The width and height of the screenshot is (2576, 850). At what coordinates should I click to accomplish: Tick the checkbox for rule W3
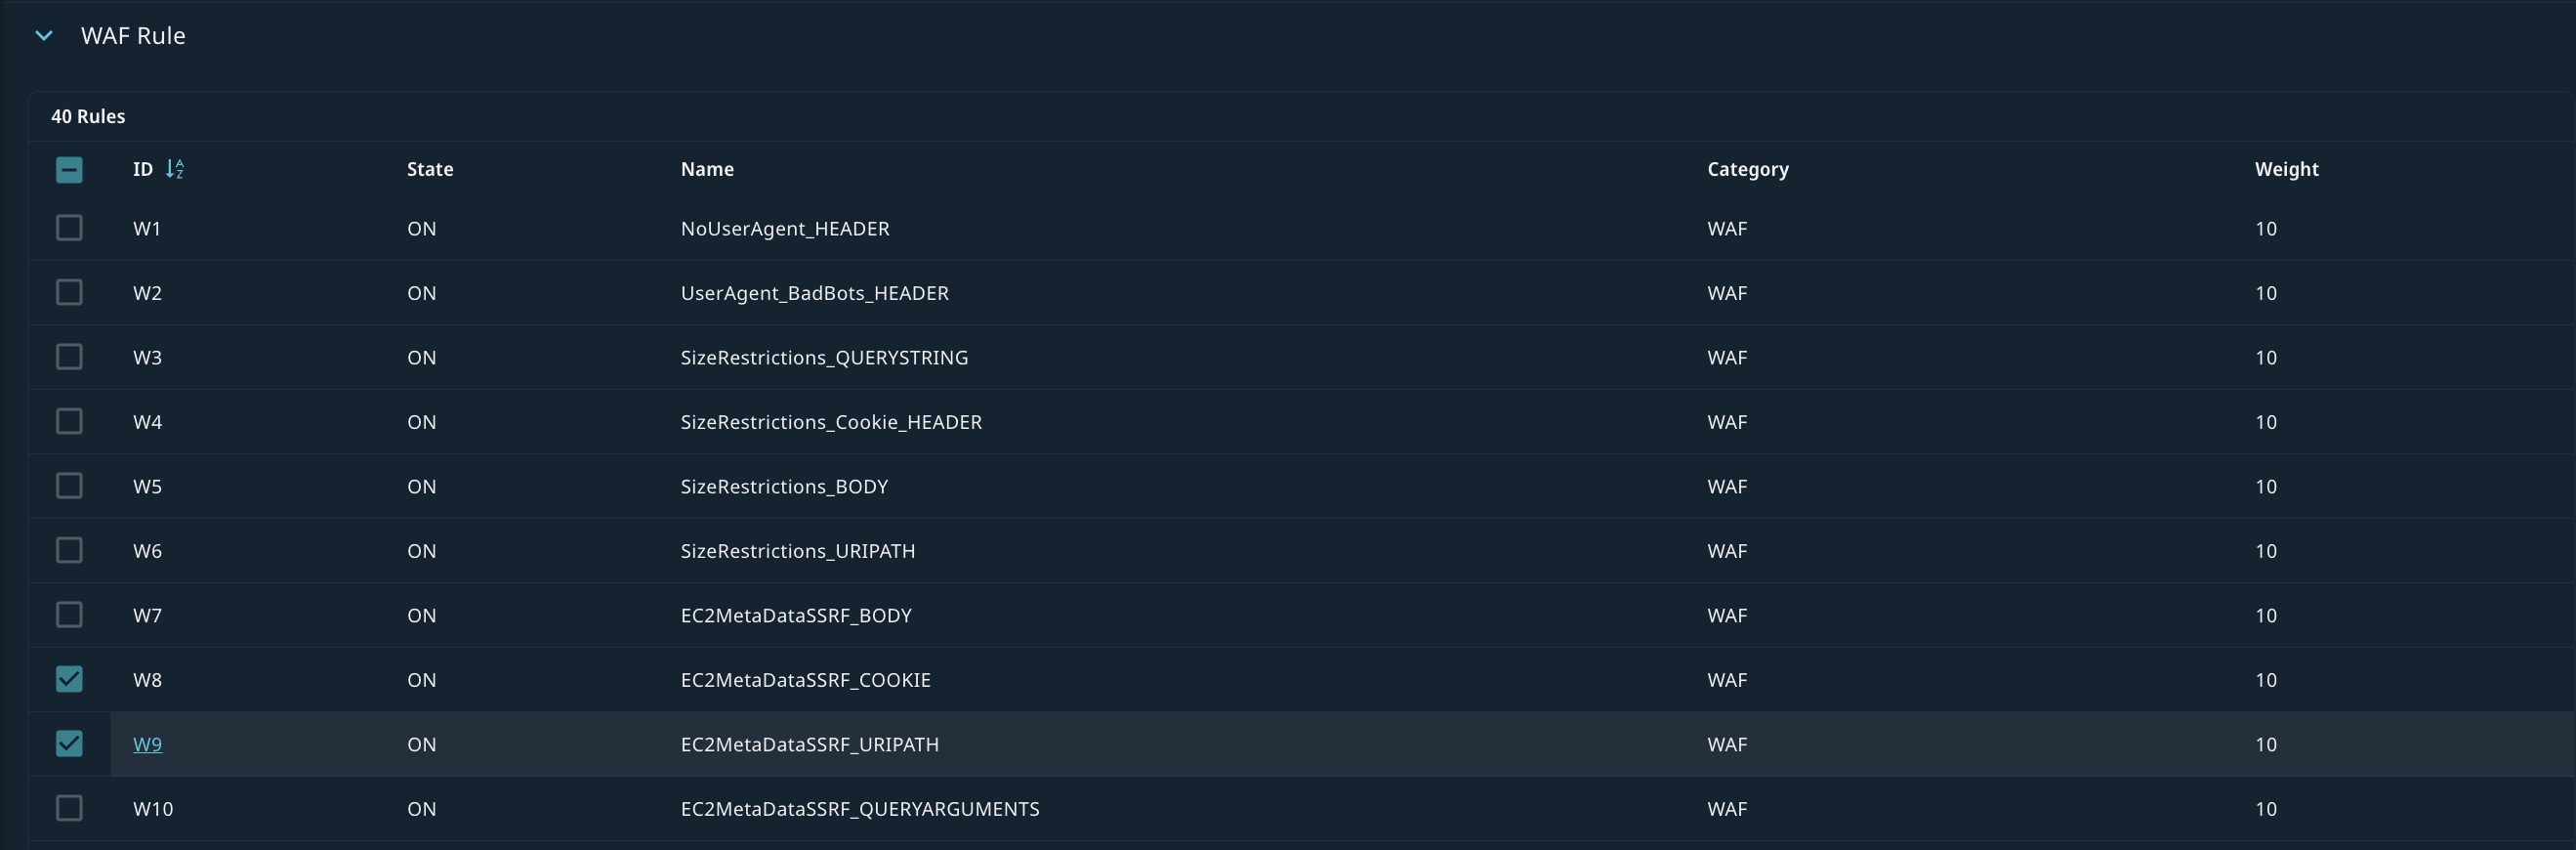coord(69,357)
